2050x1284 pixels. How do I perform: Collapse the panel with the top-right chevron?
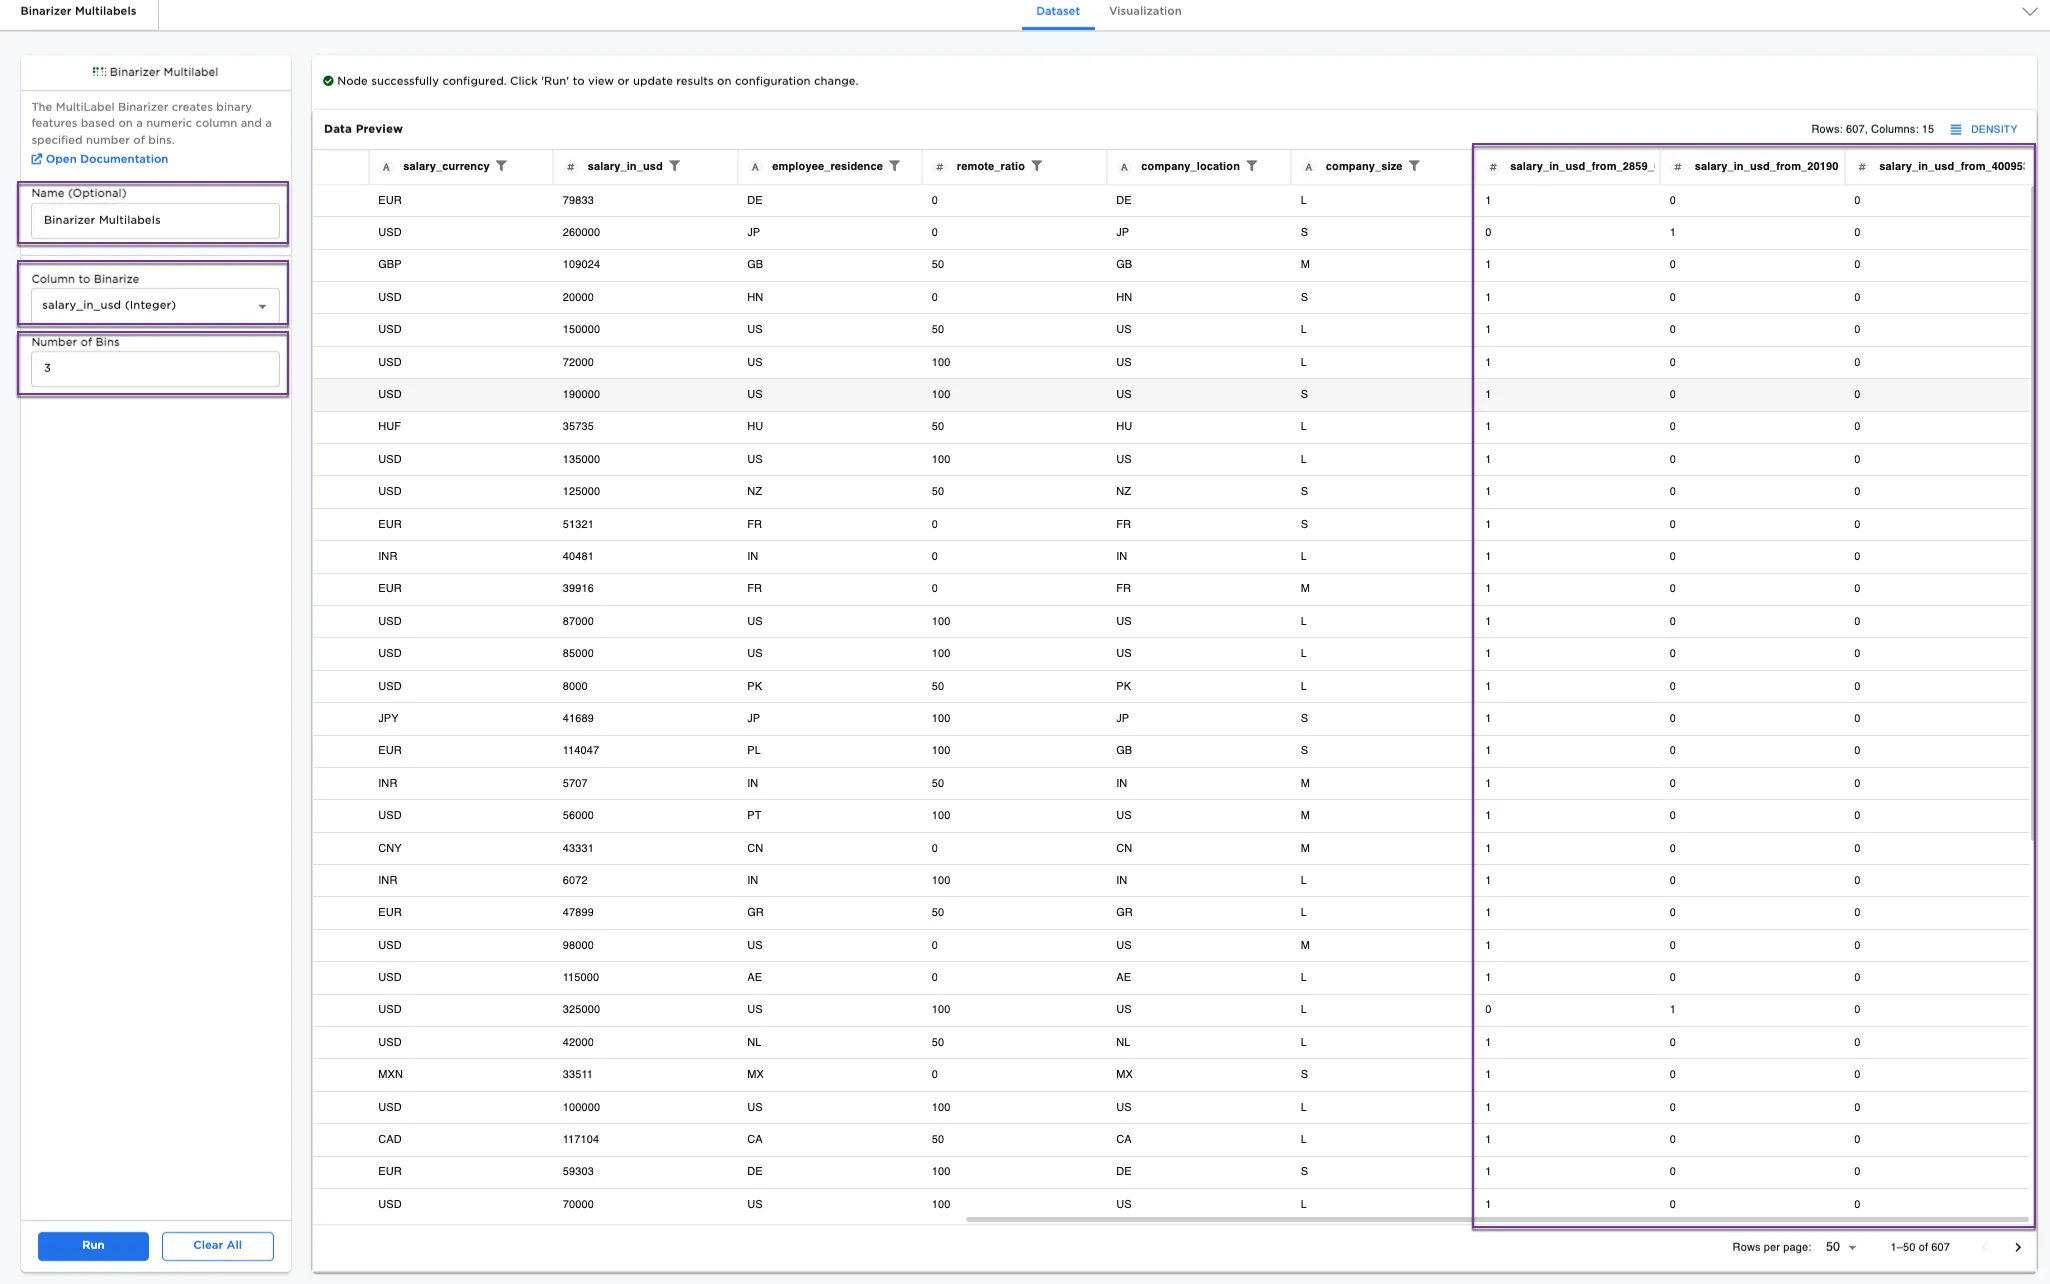[2030, 11]
